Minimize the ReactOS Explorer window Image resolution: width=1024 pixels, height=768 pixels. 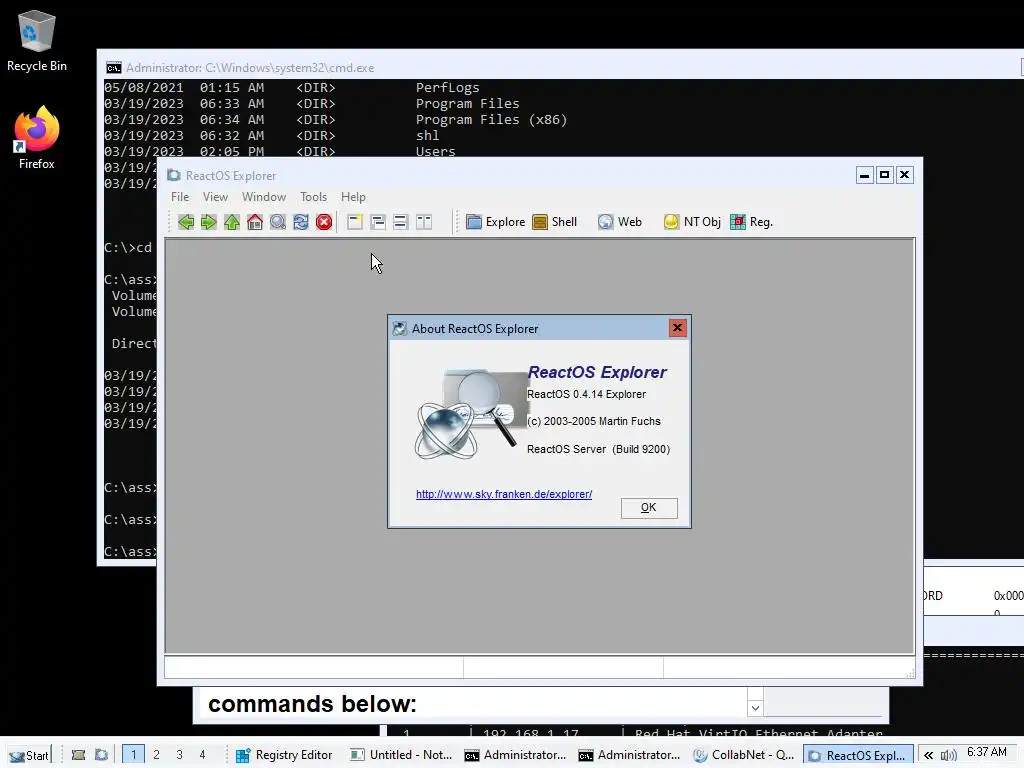pyautogui.click(x=865, y=175)
